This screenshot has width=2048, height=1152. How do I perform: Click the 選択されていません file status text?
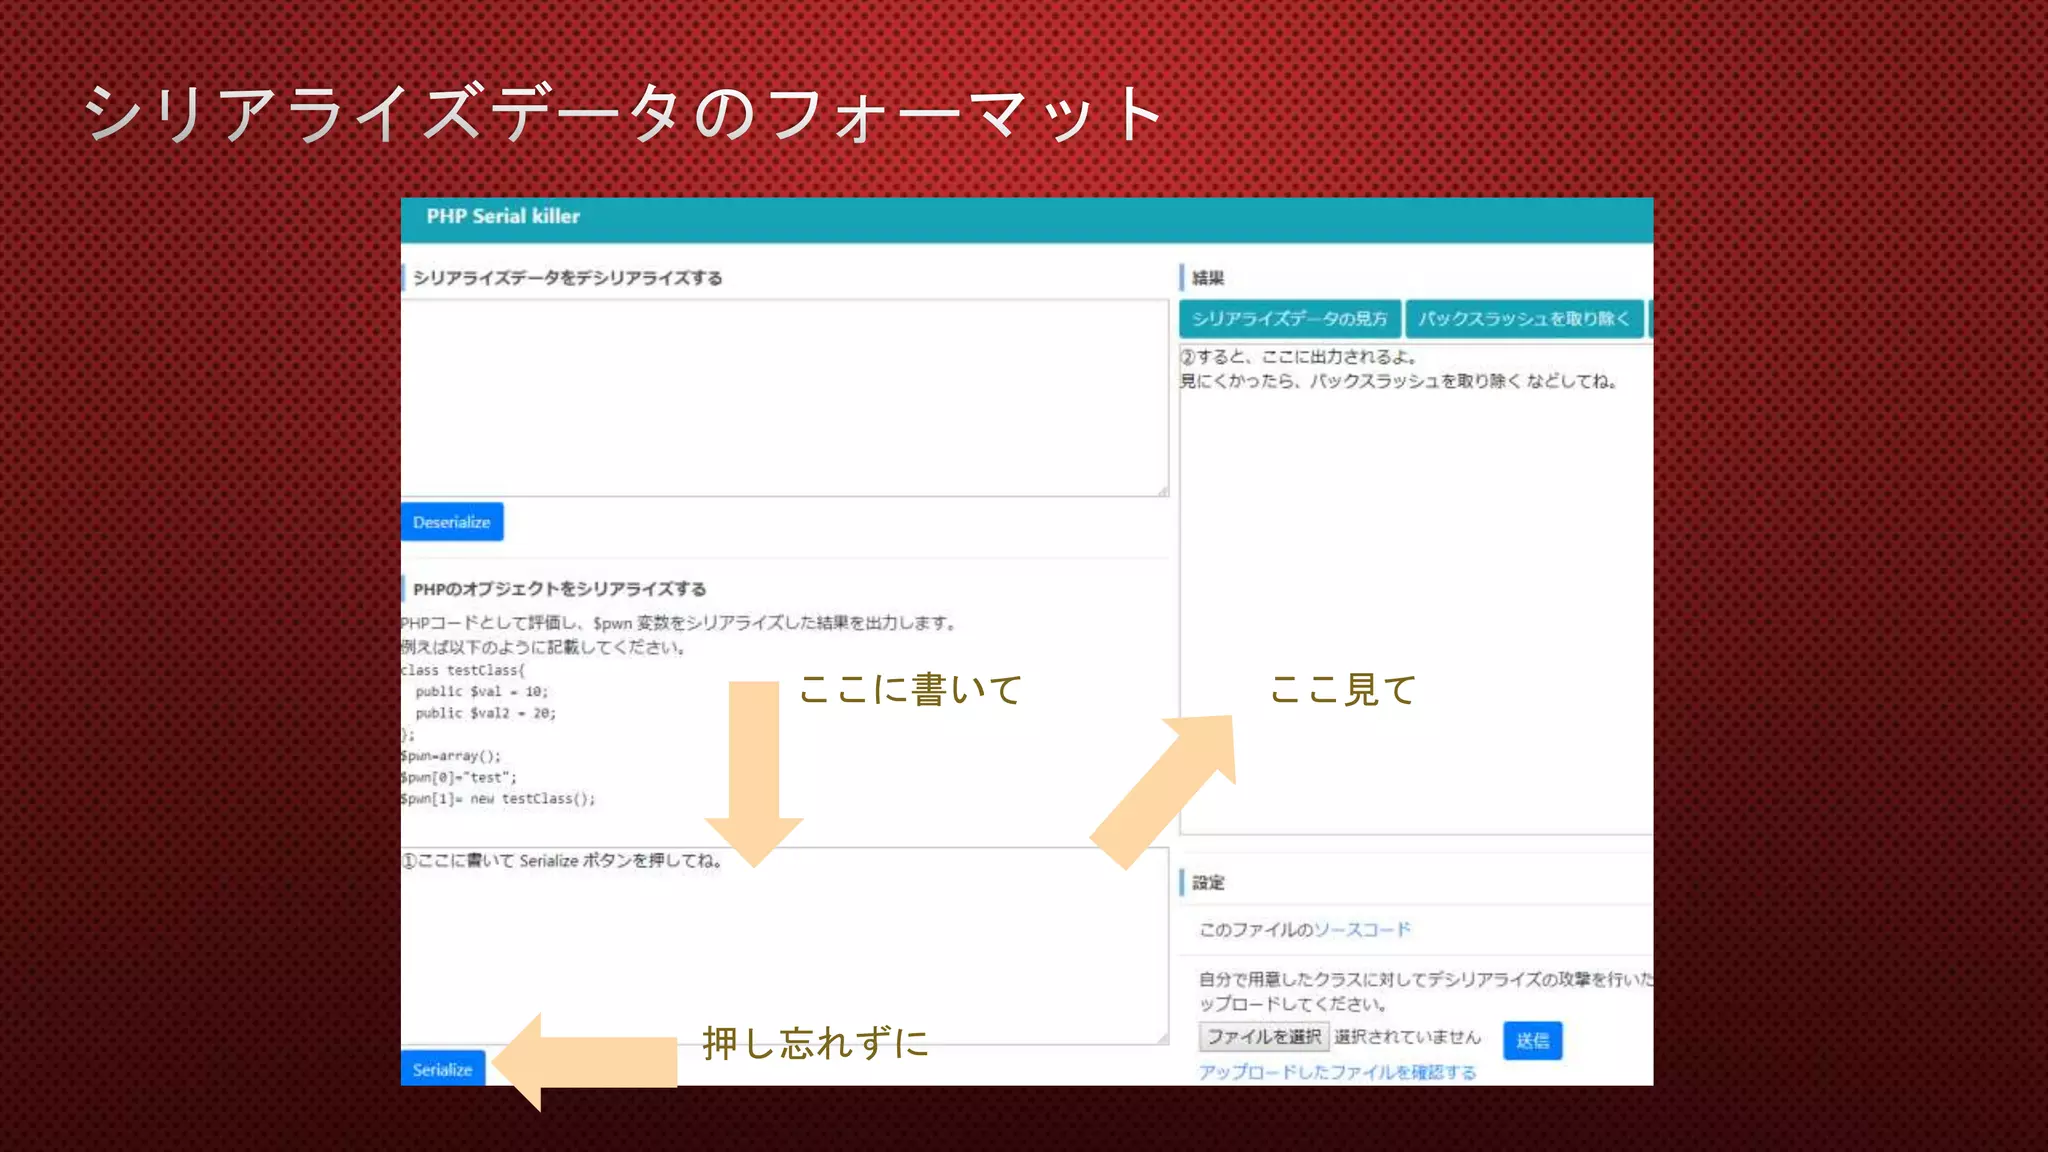[x=1407, y=1037]
